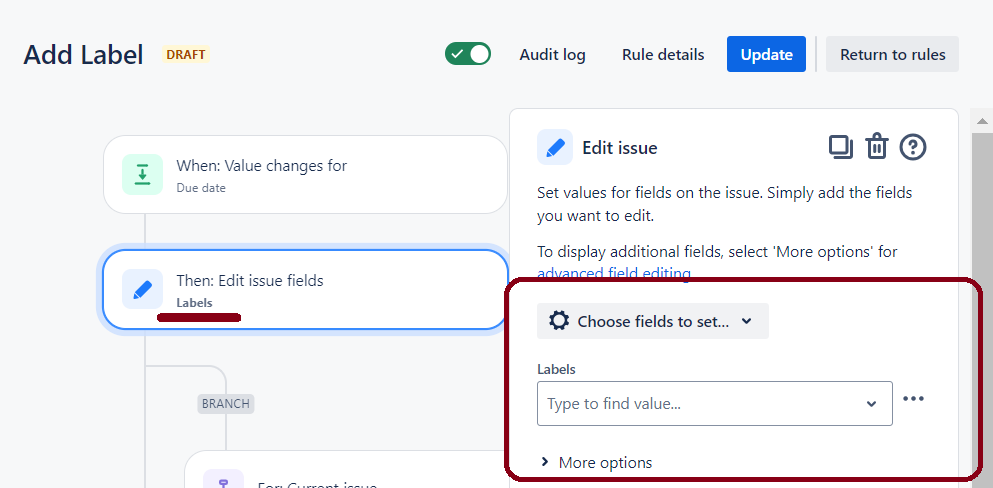Select the When: Value changes for trigger card
993x488 pixels.
coord(305,175)
